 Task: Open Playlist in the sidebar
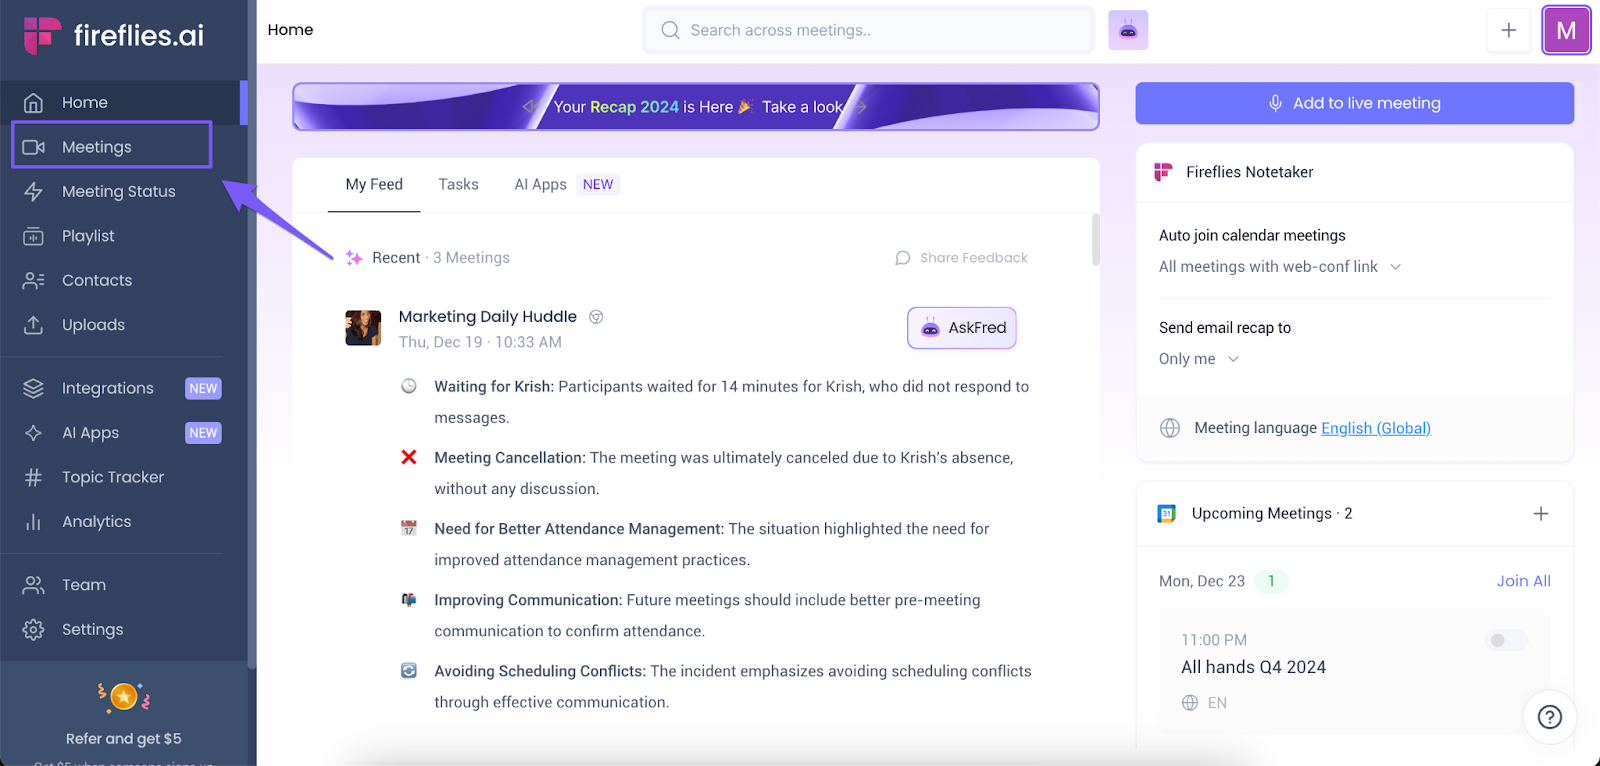click(x=88, y=236)
